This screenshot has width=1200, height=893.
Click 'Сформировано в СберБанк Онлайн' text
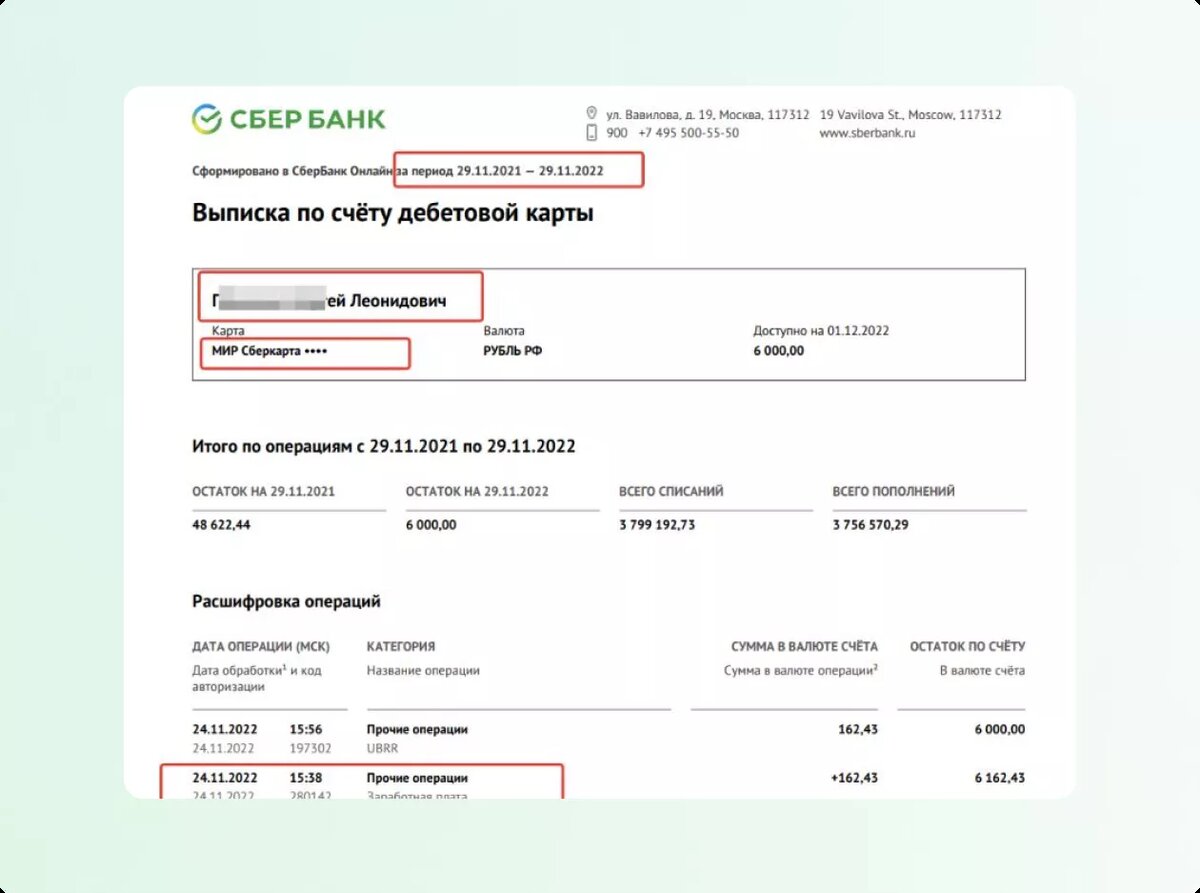(x=294, y=171)
